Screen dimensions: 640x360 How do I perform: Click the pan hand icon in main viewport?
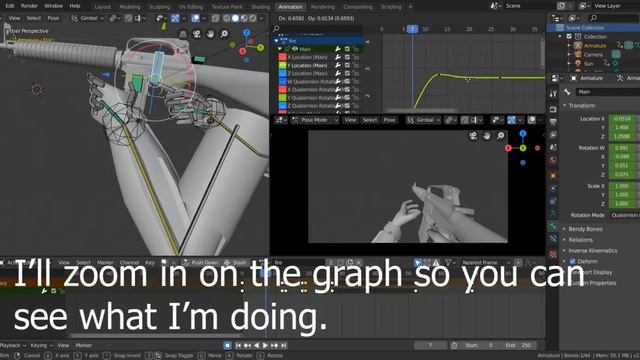[x=210, y=34]
